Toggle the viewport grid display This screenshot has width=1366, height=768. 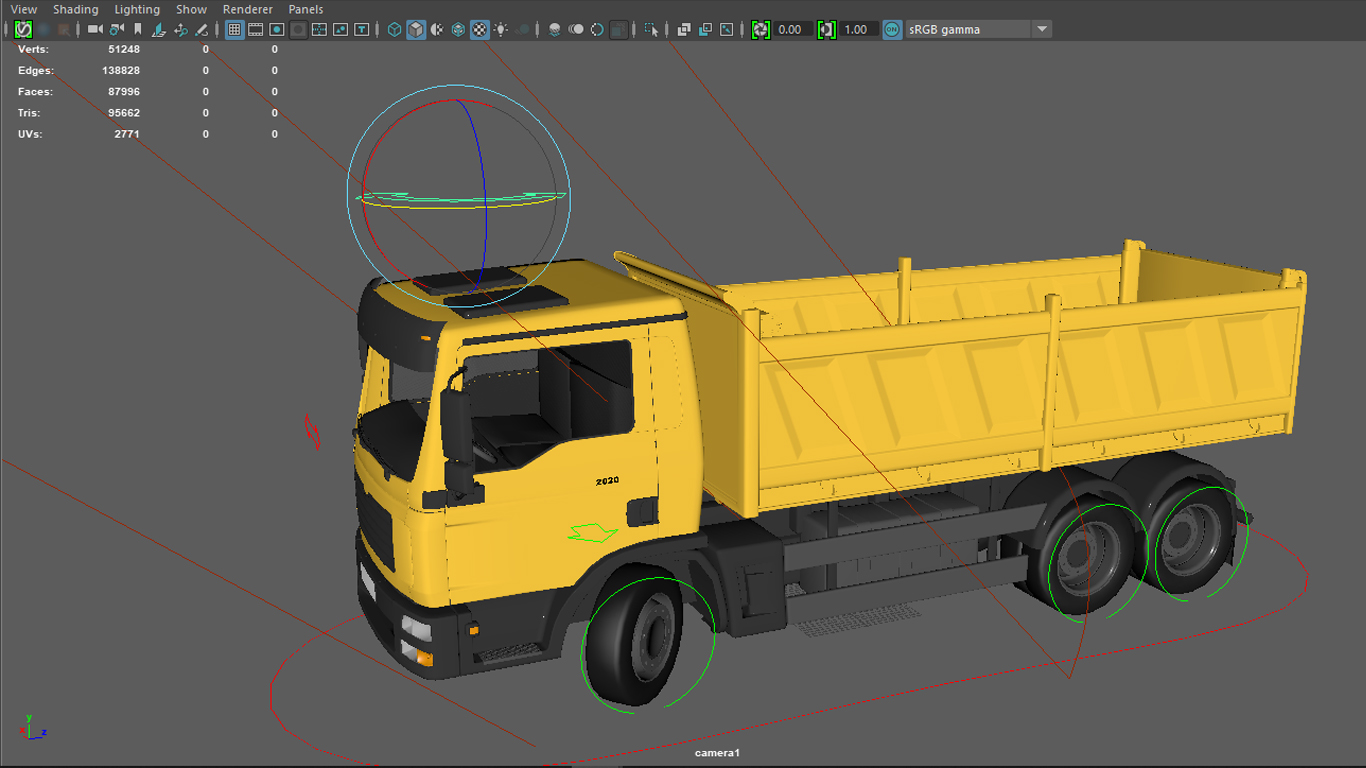click(x=234, y=30)
